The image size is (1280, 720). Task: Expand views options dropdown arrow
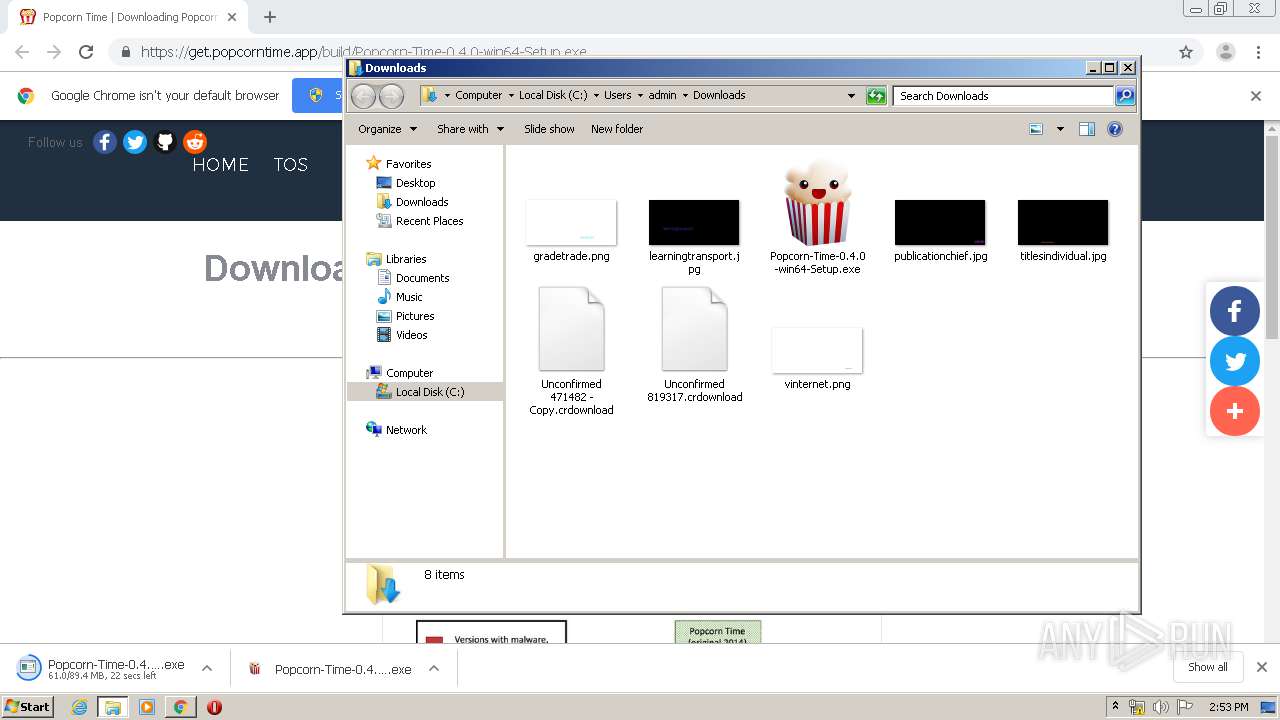[1060, 129]
